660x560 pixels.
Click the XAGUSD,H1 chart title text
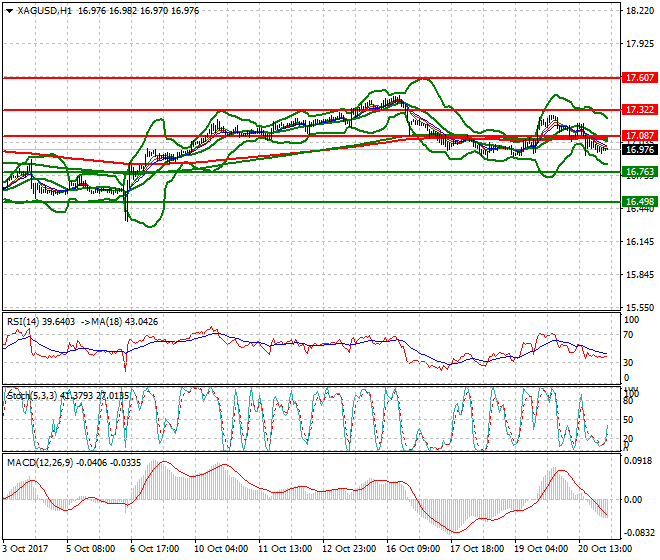tap(45, 11)
